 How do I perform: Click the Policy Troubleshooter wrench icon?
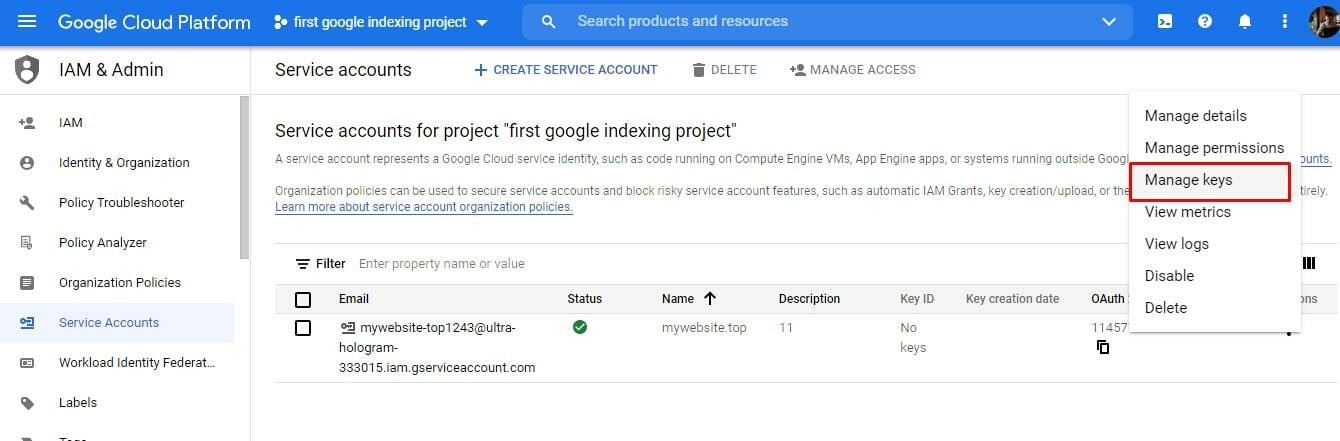(x=27, y=203)
